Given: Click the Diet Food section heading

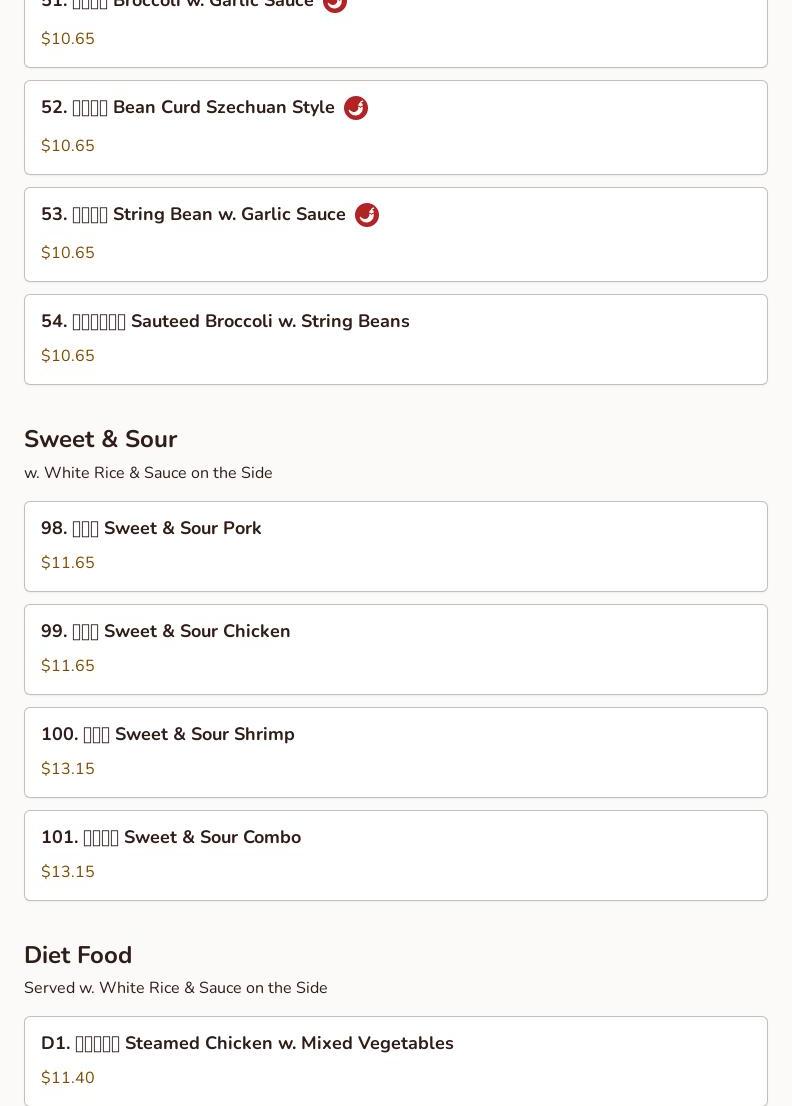Looking at the screenshot, I should click(x=78, y=955).
